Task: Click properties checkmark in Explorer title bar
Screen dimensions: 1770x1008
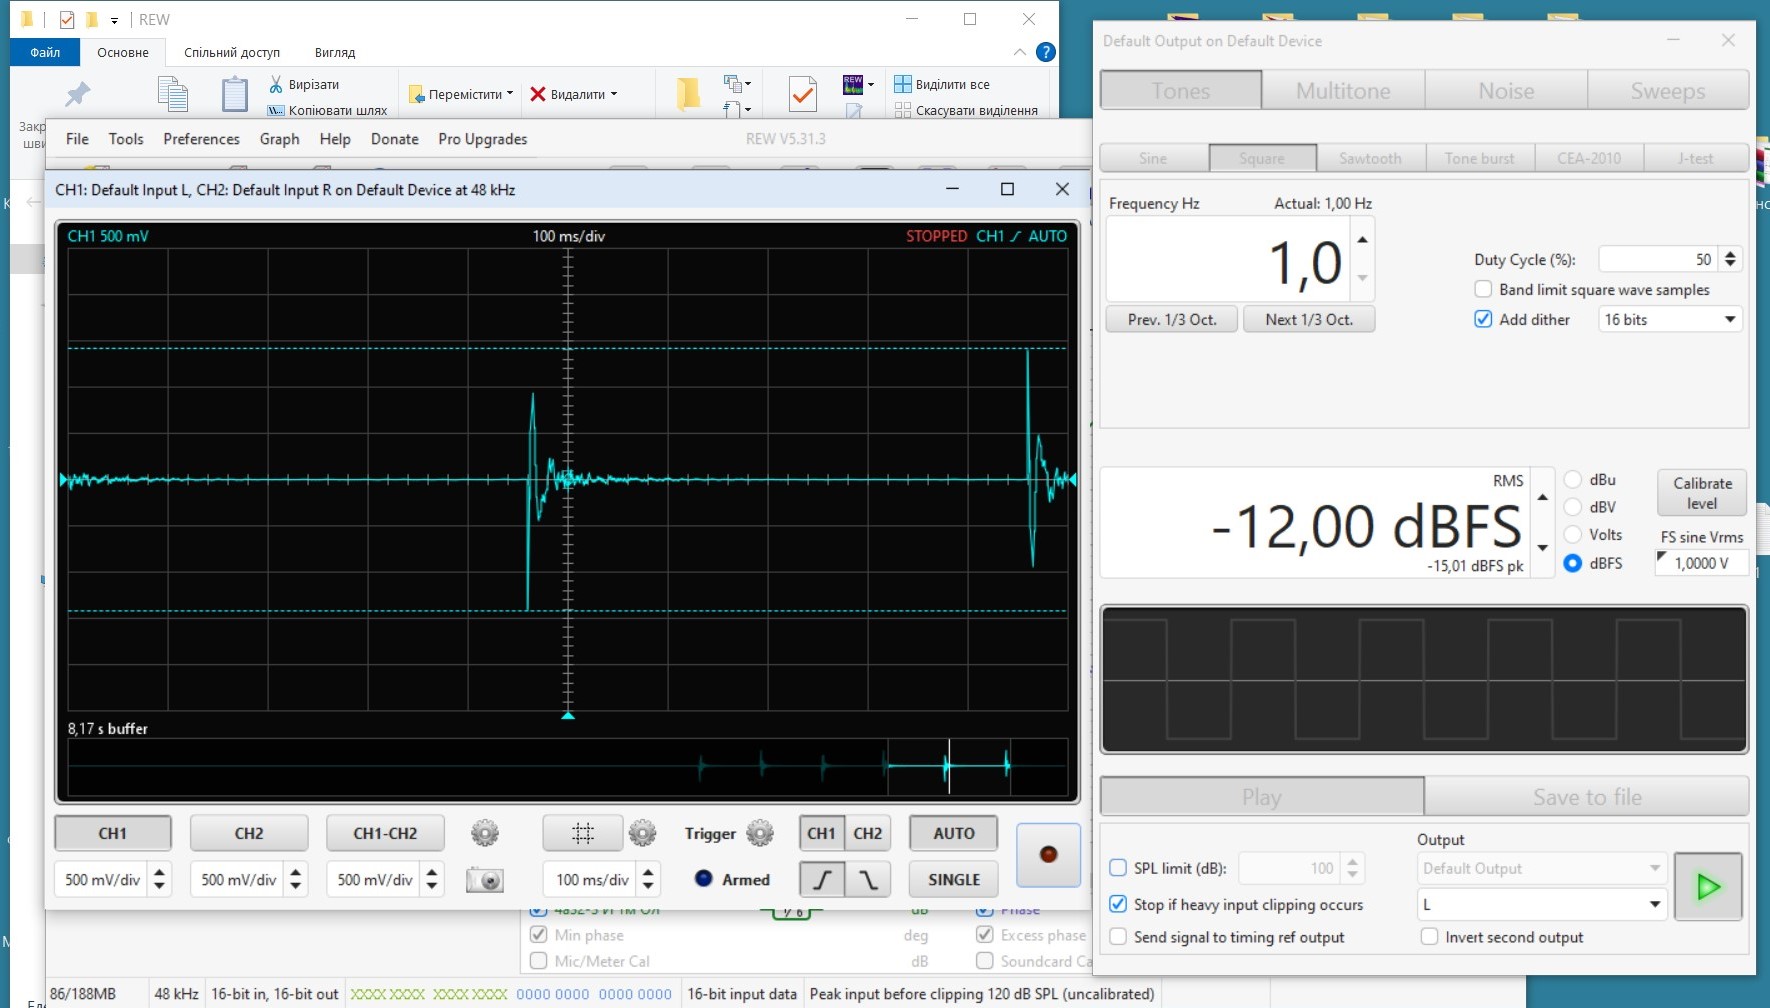Action: pos(67,19)
